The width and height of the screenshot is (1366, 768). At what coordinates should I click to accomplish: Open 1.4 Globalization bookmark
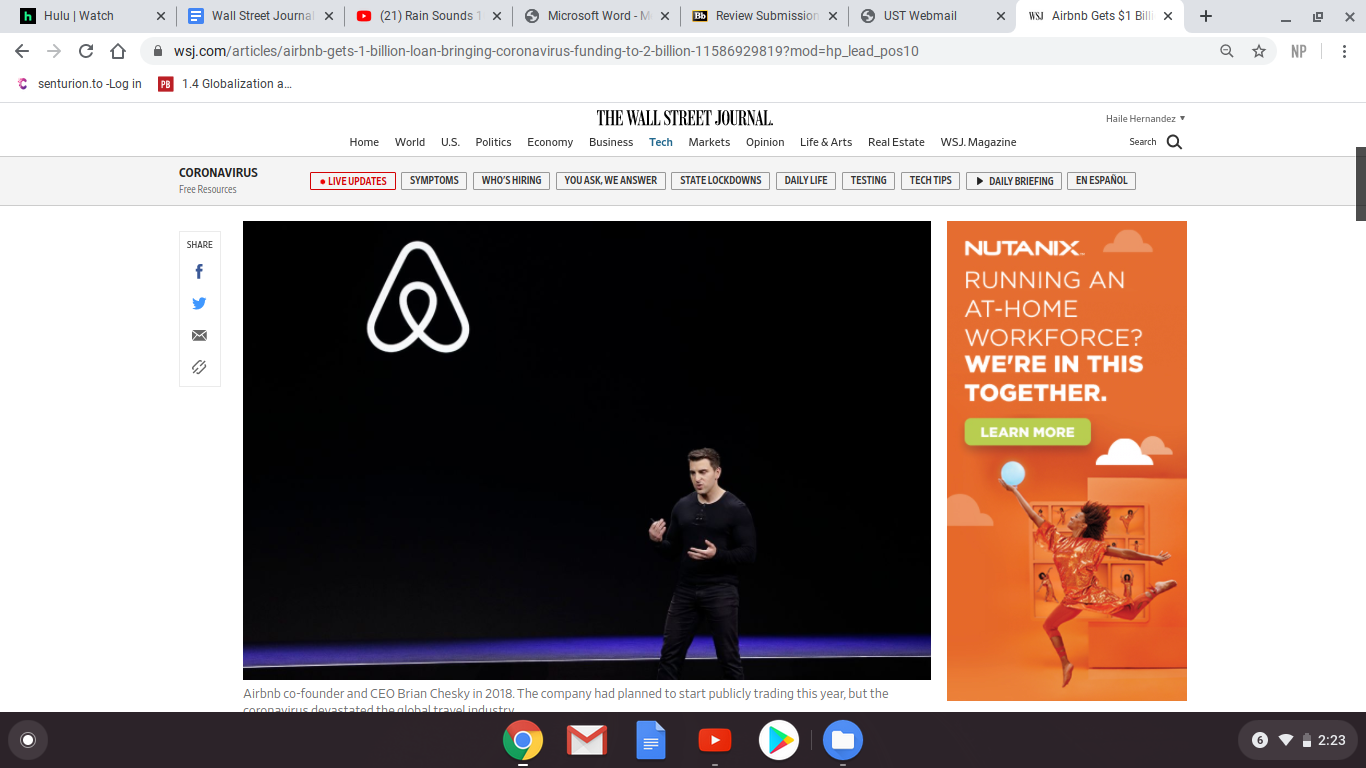tap(225, 84)
